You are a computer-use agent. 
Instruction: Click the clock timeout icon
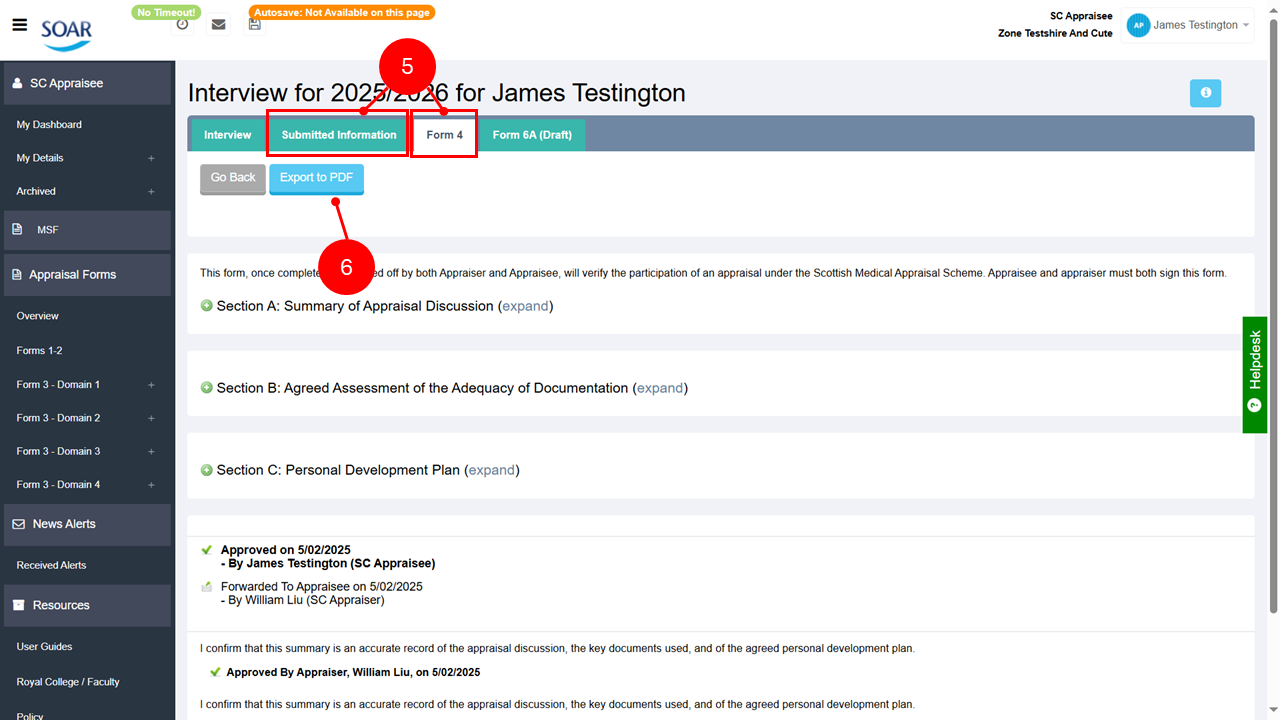coord(182,24)
